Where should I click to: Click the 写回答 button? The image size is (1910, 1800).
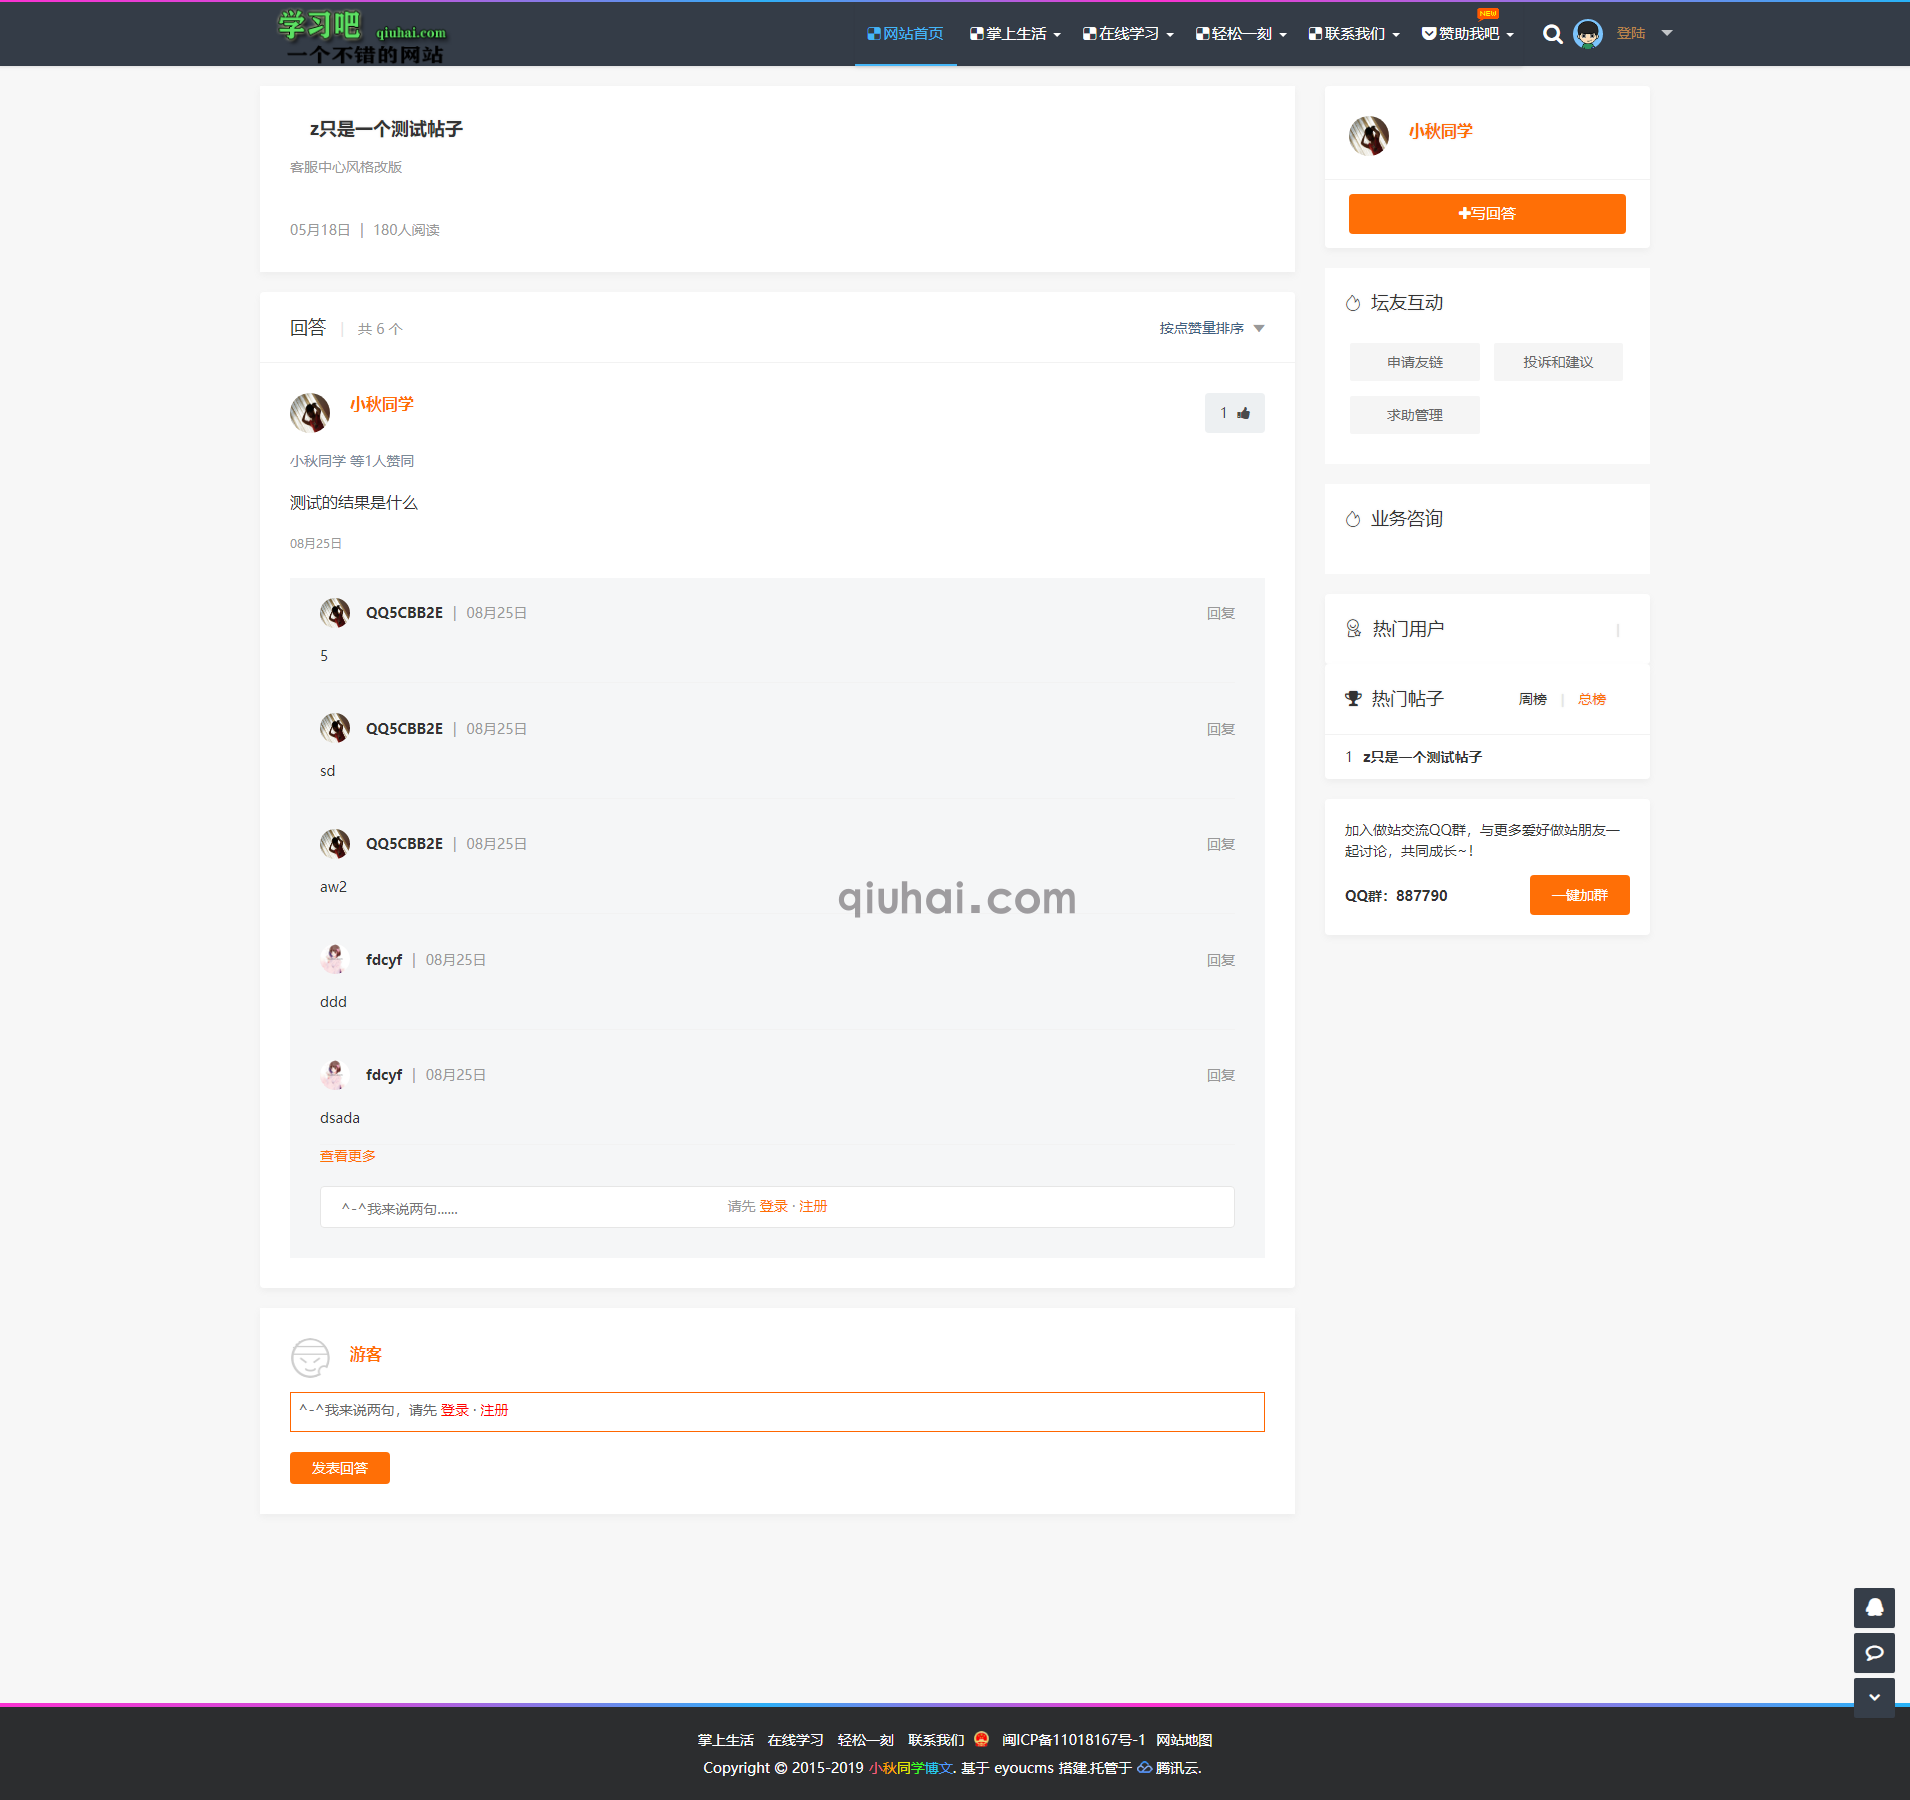pos(1486,214)
